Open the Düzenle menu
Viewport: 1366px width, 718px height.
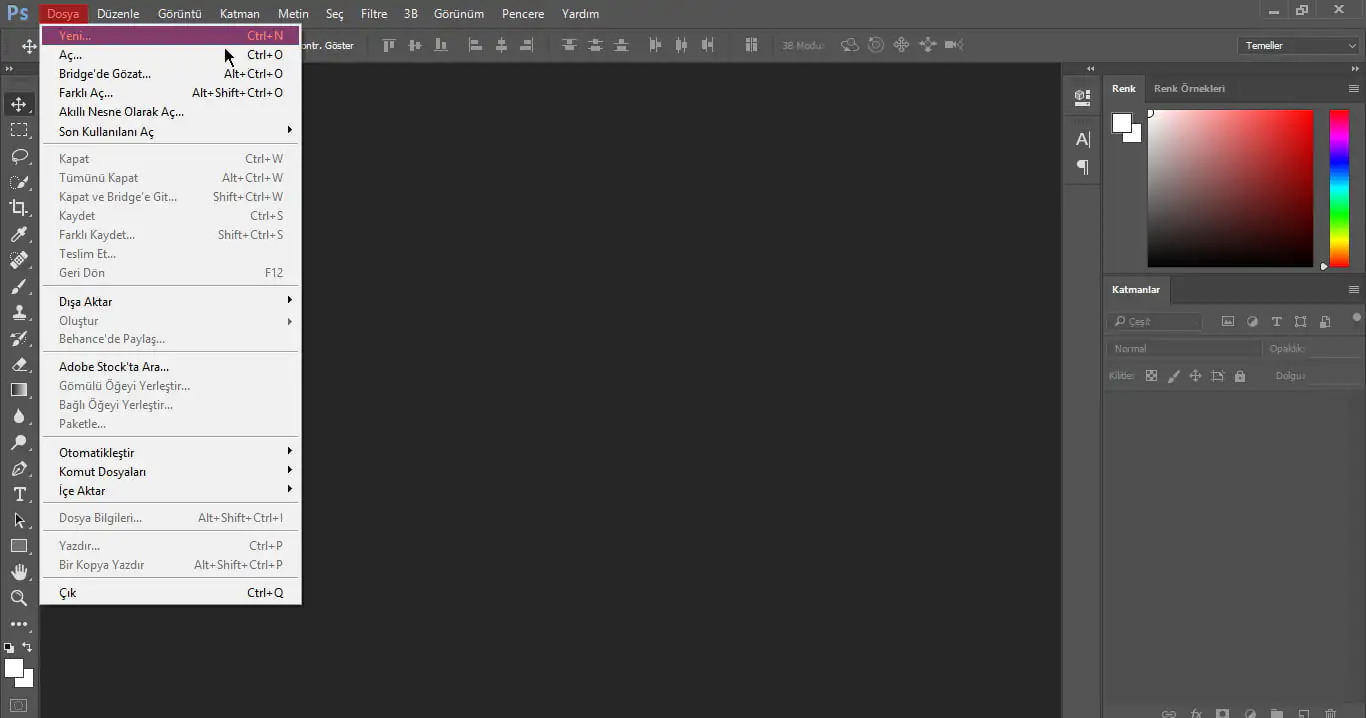point(118,14)
